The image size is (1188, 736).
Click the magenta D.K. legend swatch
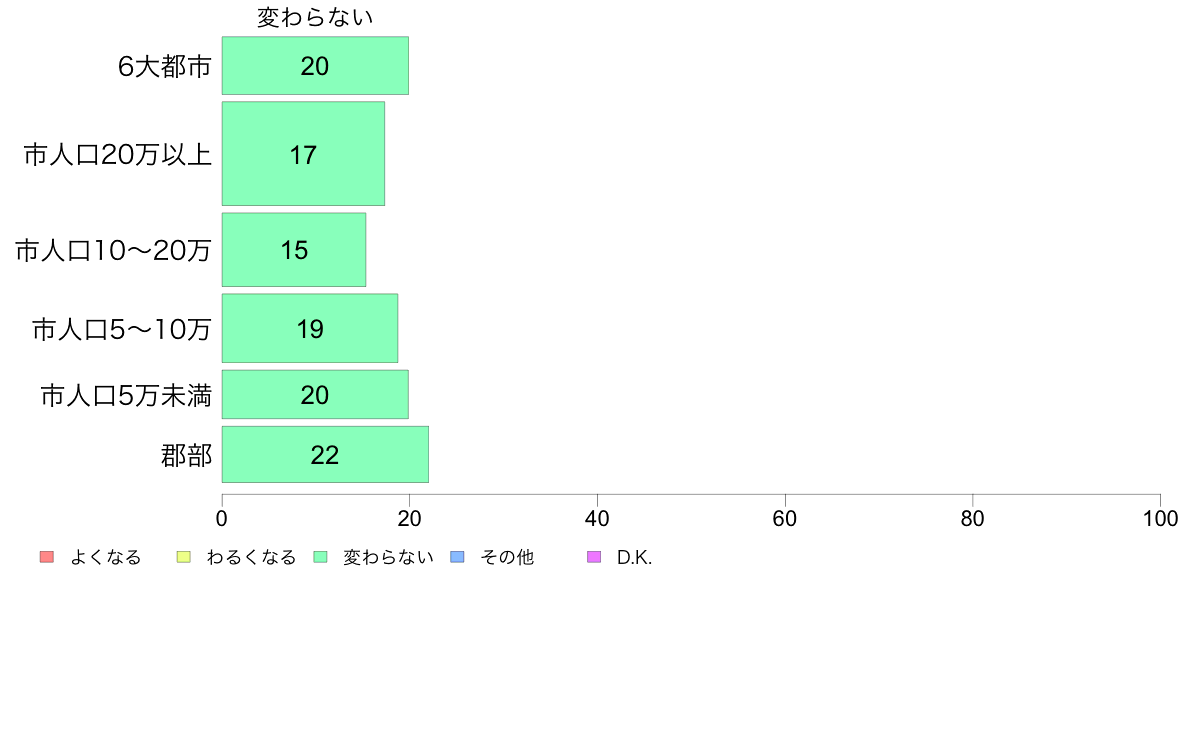pyautogui.click(x=594, y=557)
